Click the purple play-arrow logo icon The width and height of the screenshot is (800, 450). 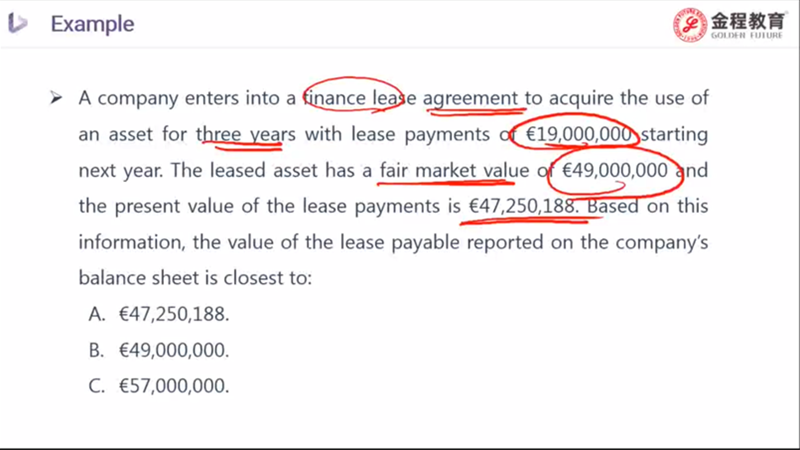(18, 23)
